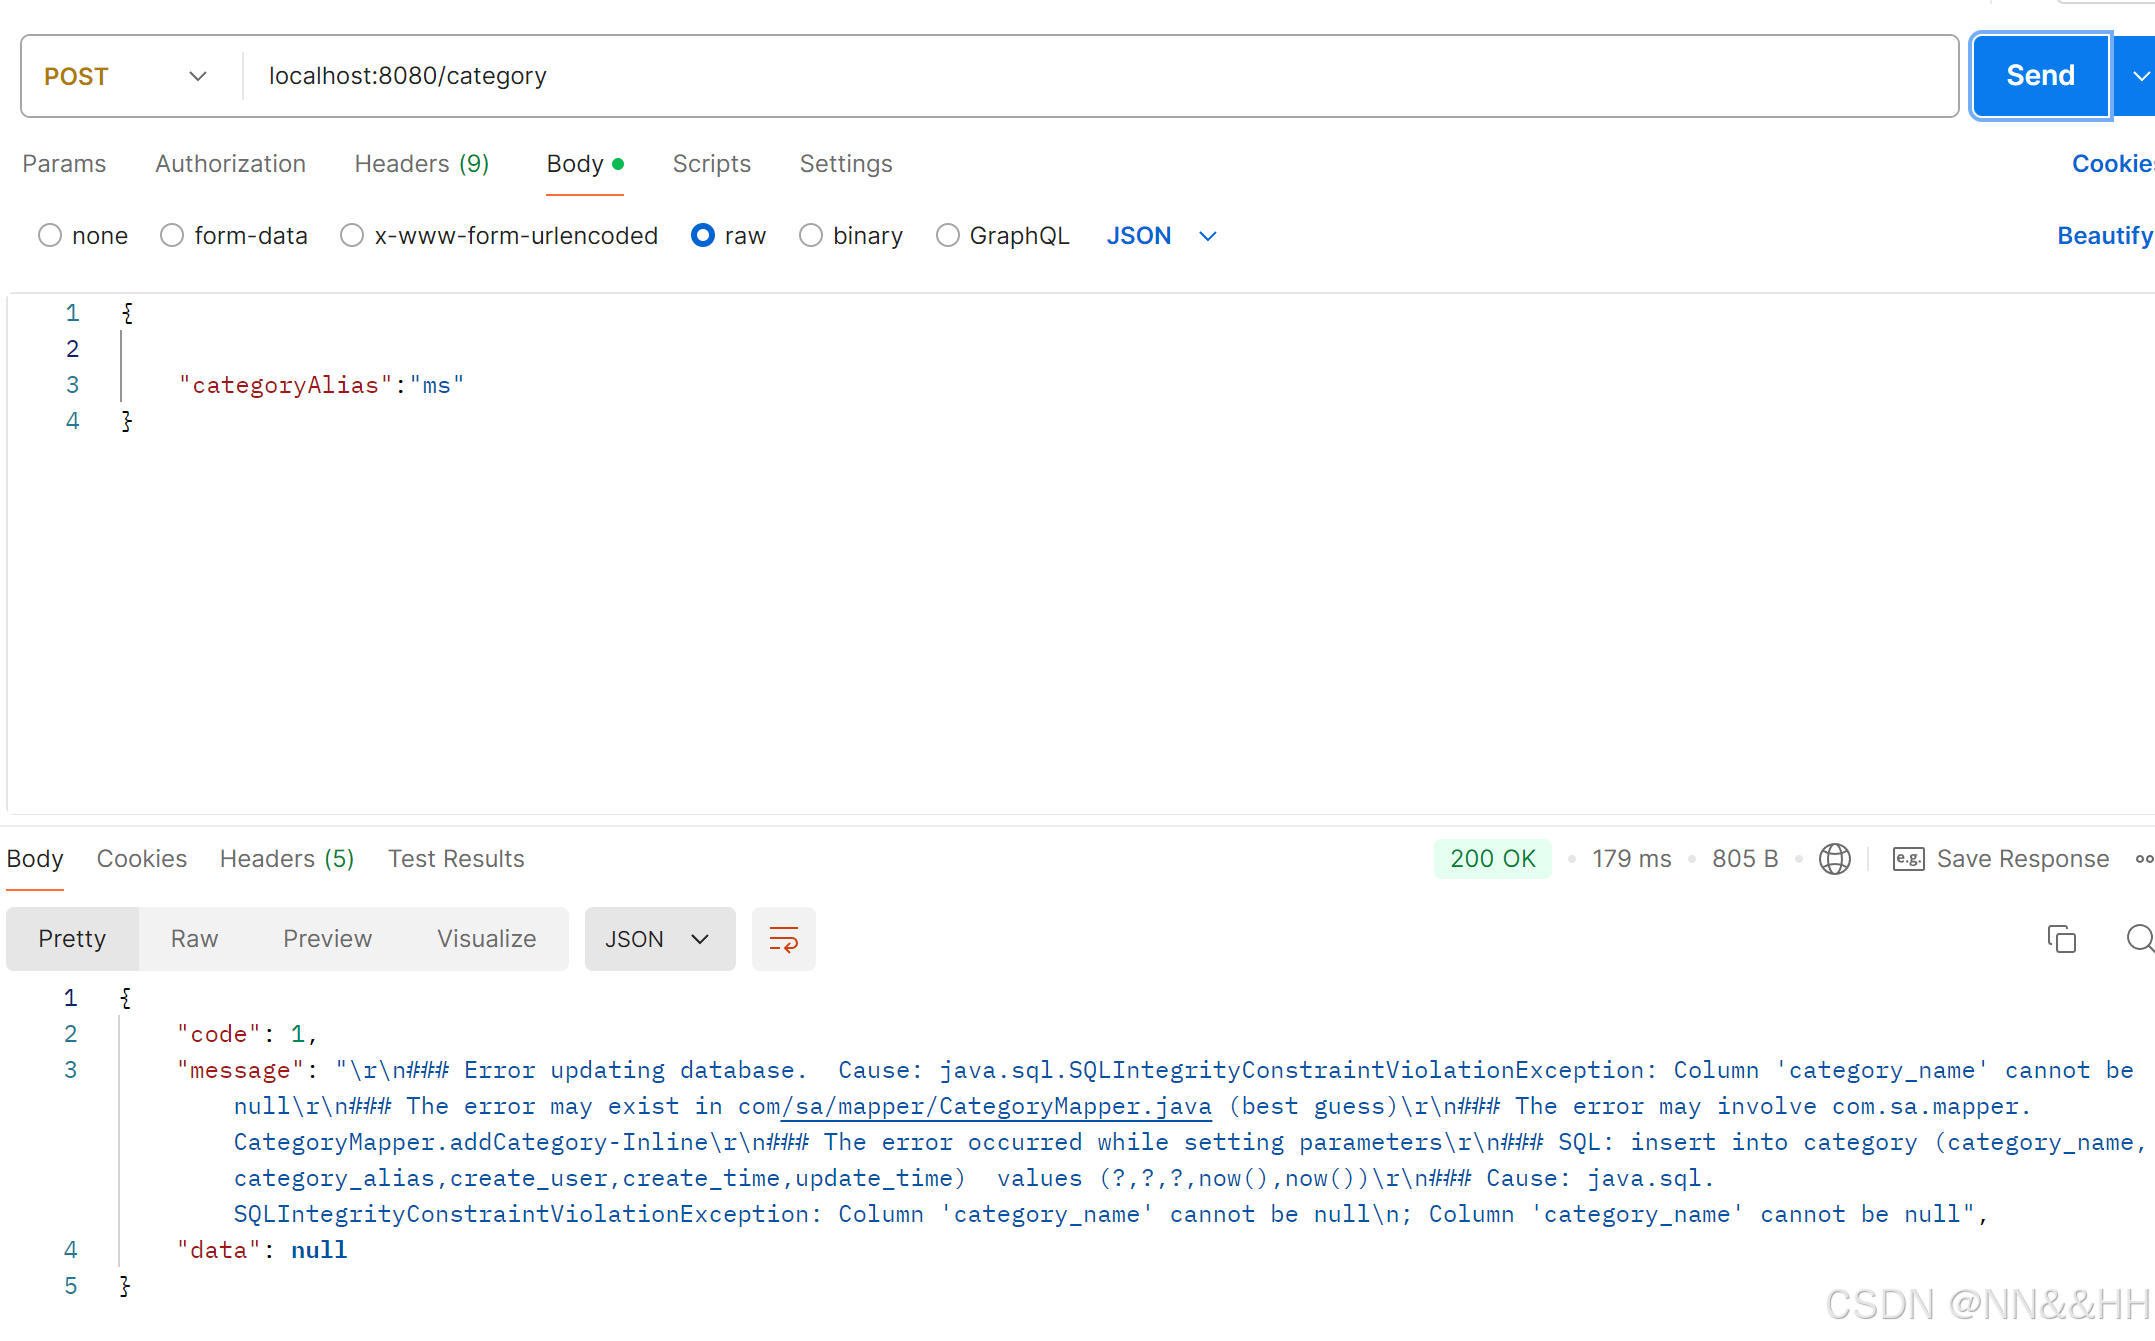Click the copy response icon
Image resolution: width=2155 pixels, height=1341 pixels.
coord(2061,938)
